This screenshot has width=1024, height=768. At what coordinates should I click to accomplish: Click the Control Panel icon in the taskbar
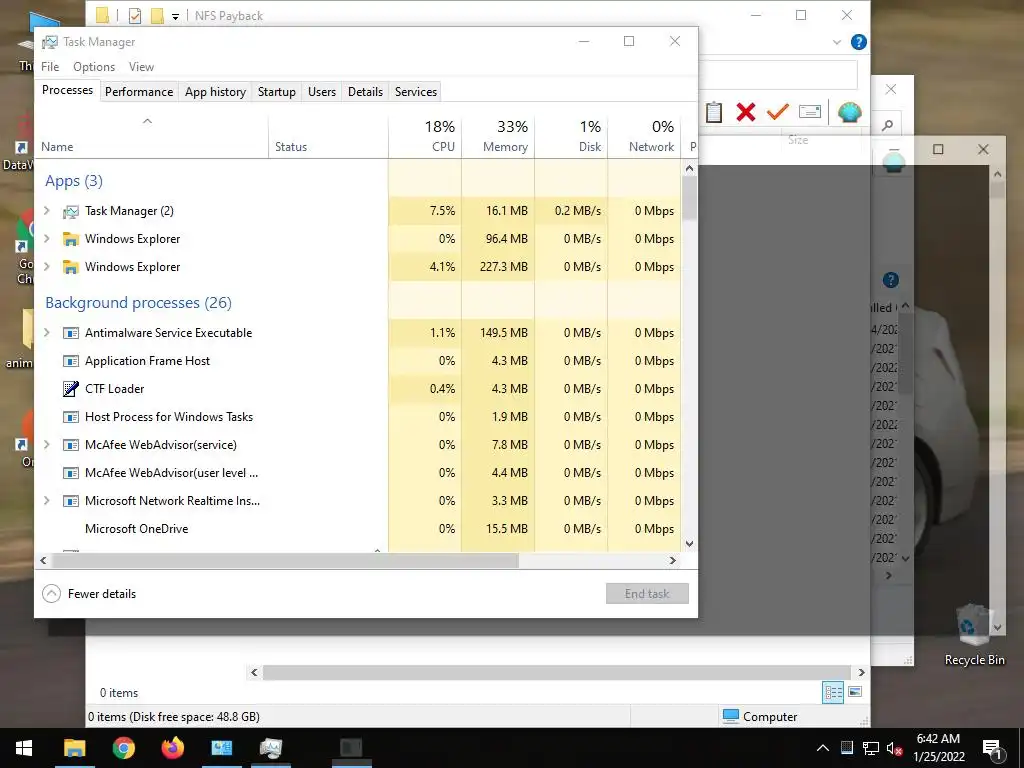click(x=221, y=748)
